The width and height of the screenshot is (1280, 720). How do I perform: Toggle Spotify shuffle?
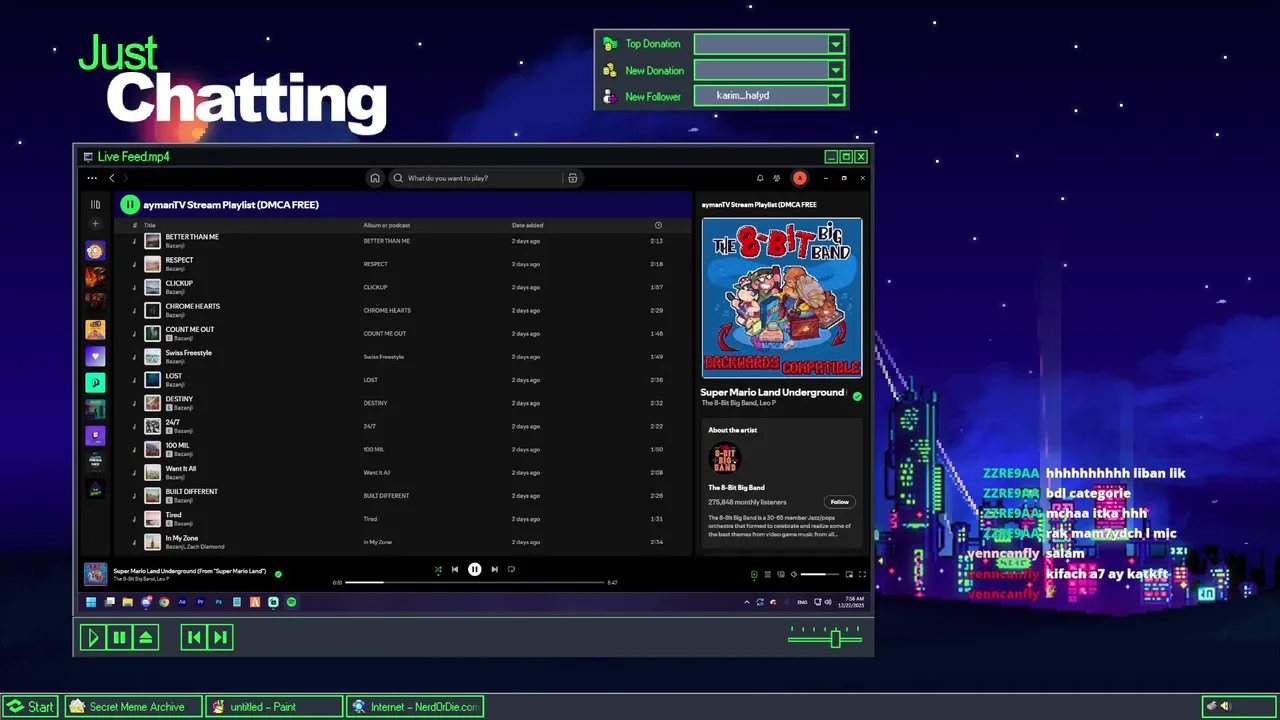(437, 570)
